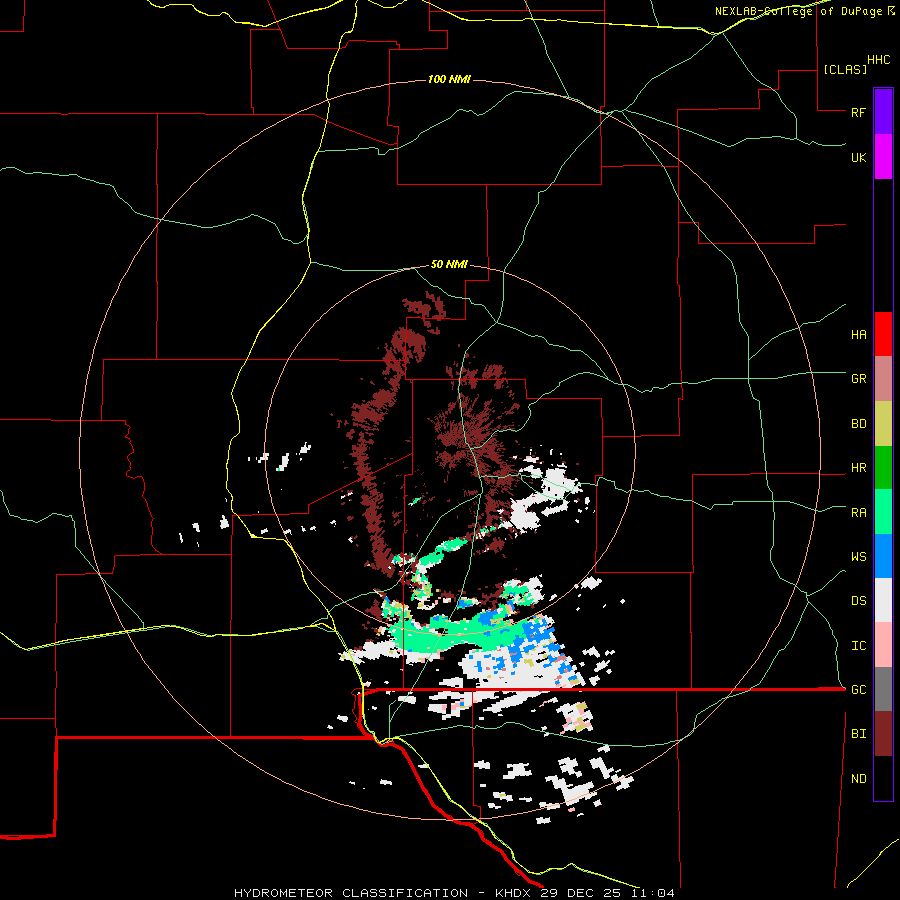Click the 100 NMI range ring label

point(449,79)
